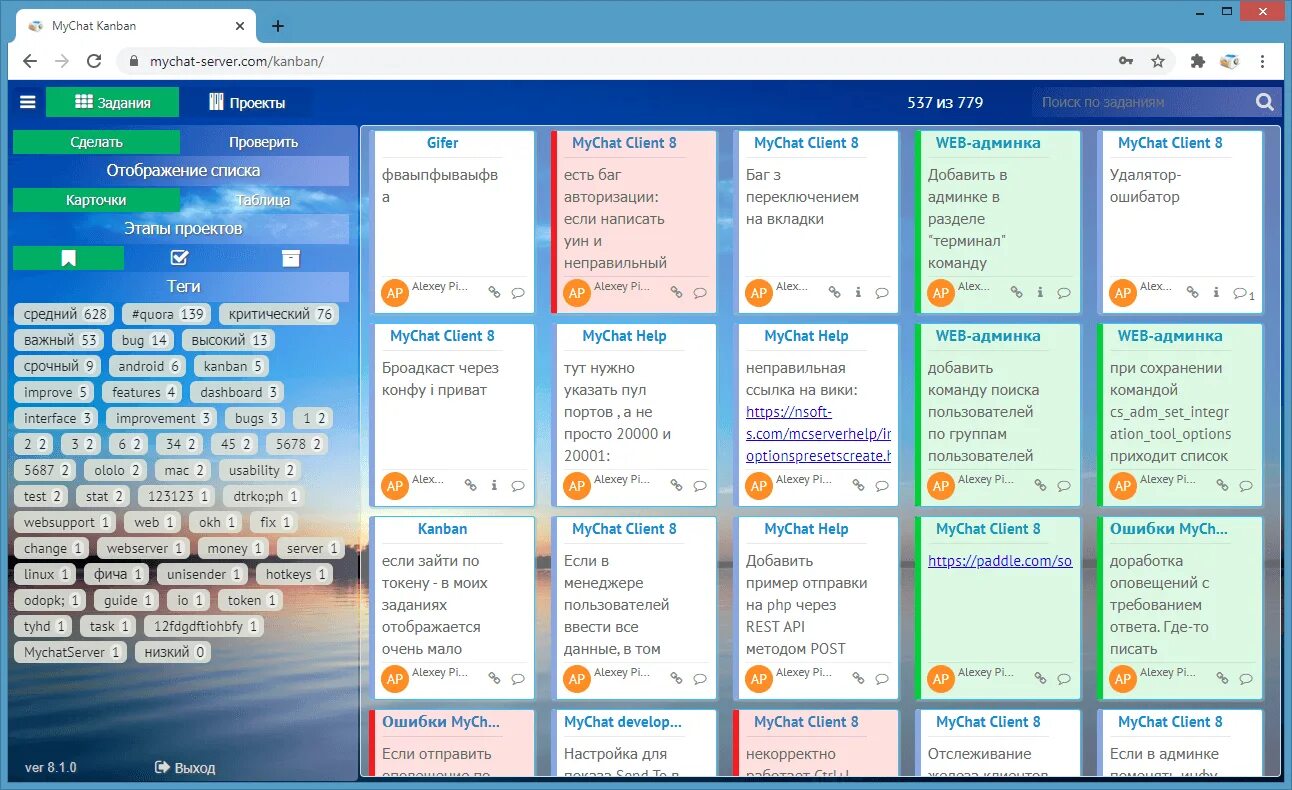Click the 537 из 779 counter
Image resolution: width=1292 pixels, height=790 pixels.
click(x=945, y=102)
